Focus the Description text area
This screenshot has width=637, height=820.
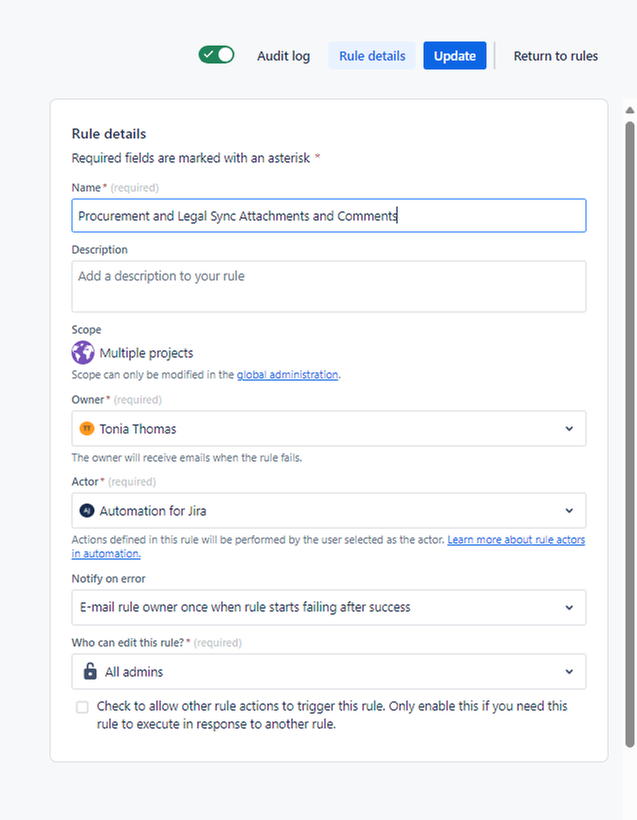(x=328, y=287)
